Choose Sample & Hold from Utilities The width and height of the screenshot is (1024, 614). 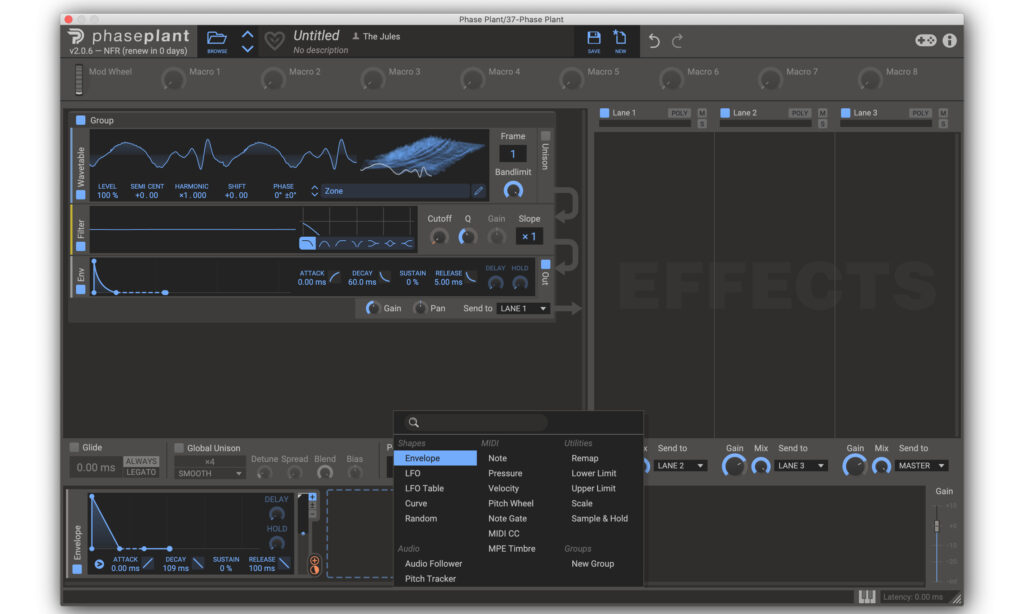[x=600, y=519]
